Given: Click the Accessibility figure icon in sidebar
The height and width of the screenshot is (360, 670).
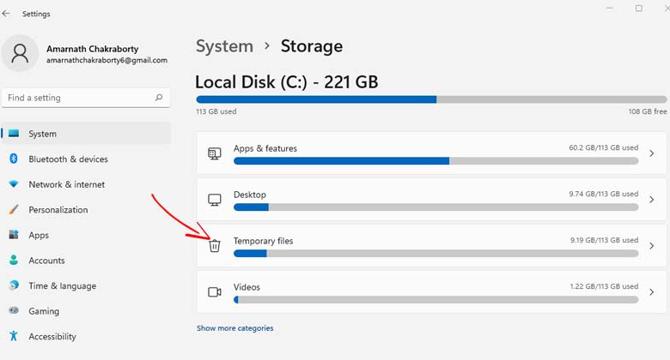Looking at the screenshot, I should point(14,336).
